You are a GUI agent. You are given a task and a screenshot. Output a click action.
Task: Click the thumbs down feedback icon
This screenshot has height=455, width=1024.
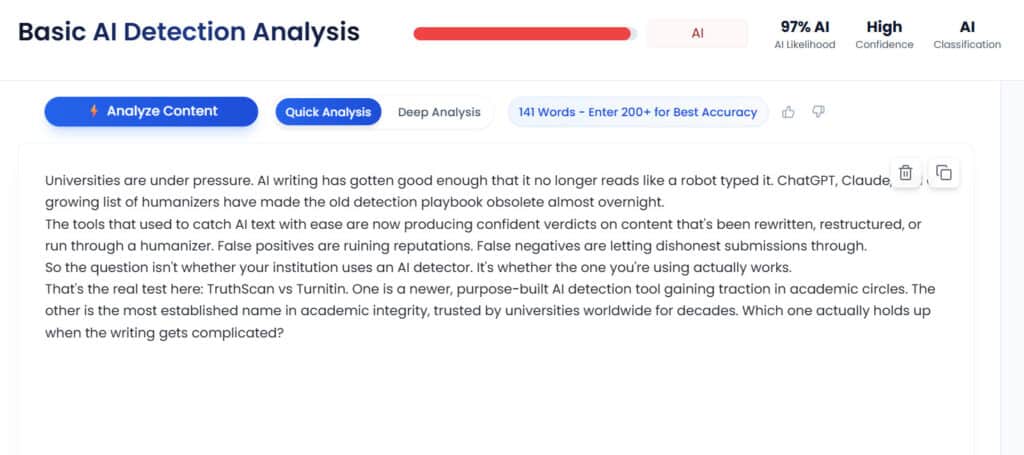pos(818,112)
